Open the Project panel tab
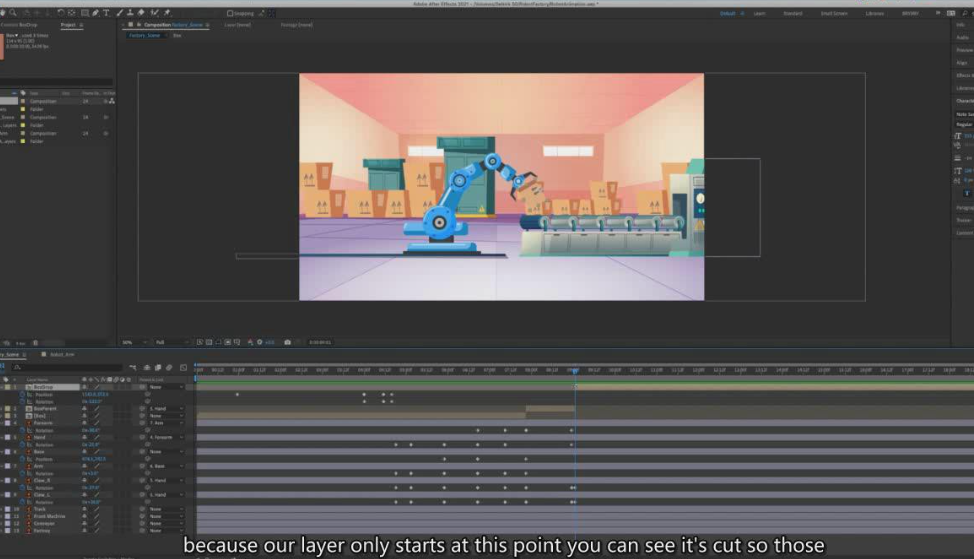Image resolution: width=974 pixels, height=559 pixels. click(68, 24)
